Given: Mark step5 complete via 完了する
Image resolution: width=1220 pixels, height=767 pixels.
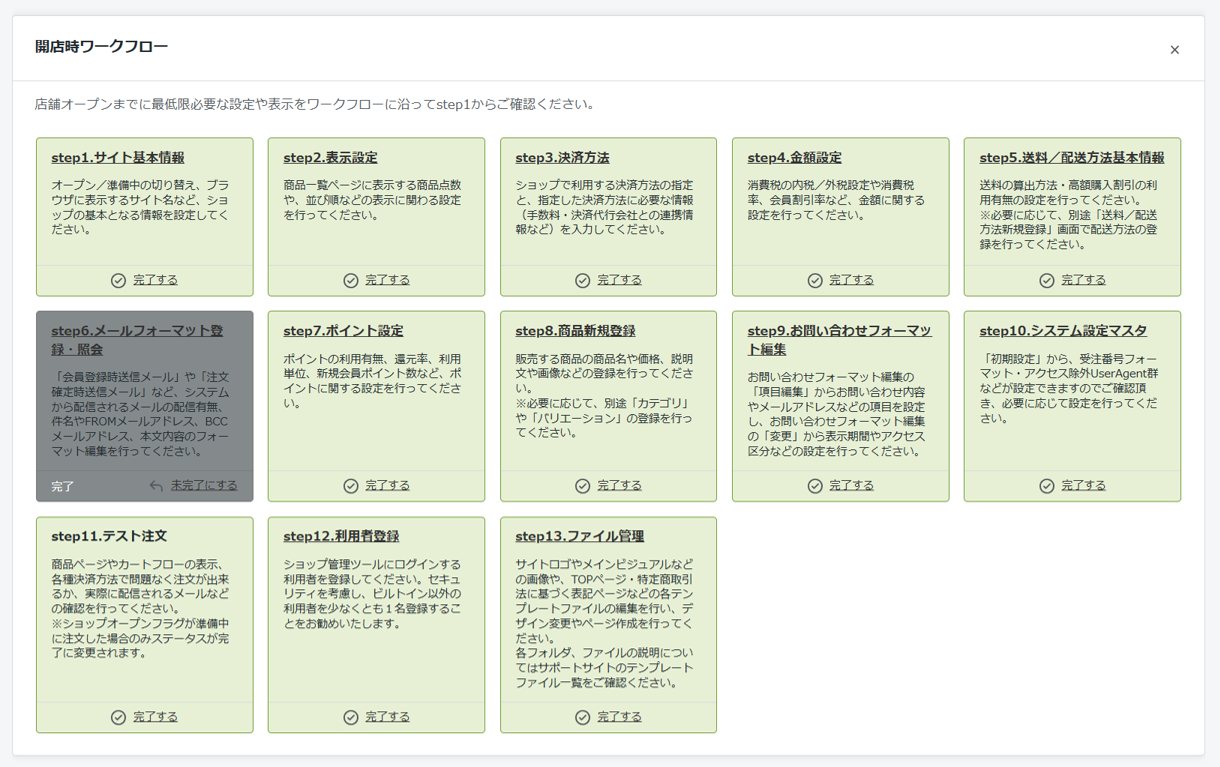Looking at the screenshot, I should [x=1083, y=281].
